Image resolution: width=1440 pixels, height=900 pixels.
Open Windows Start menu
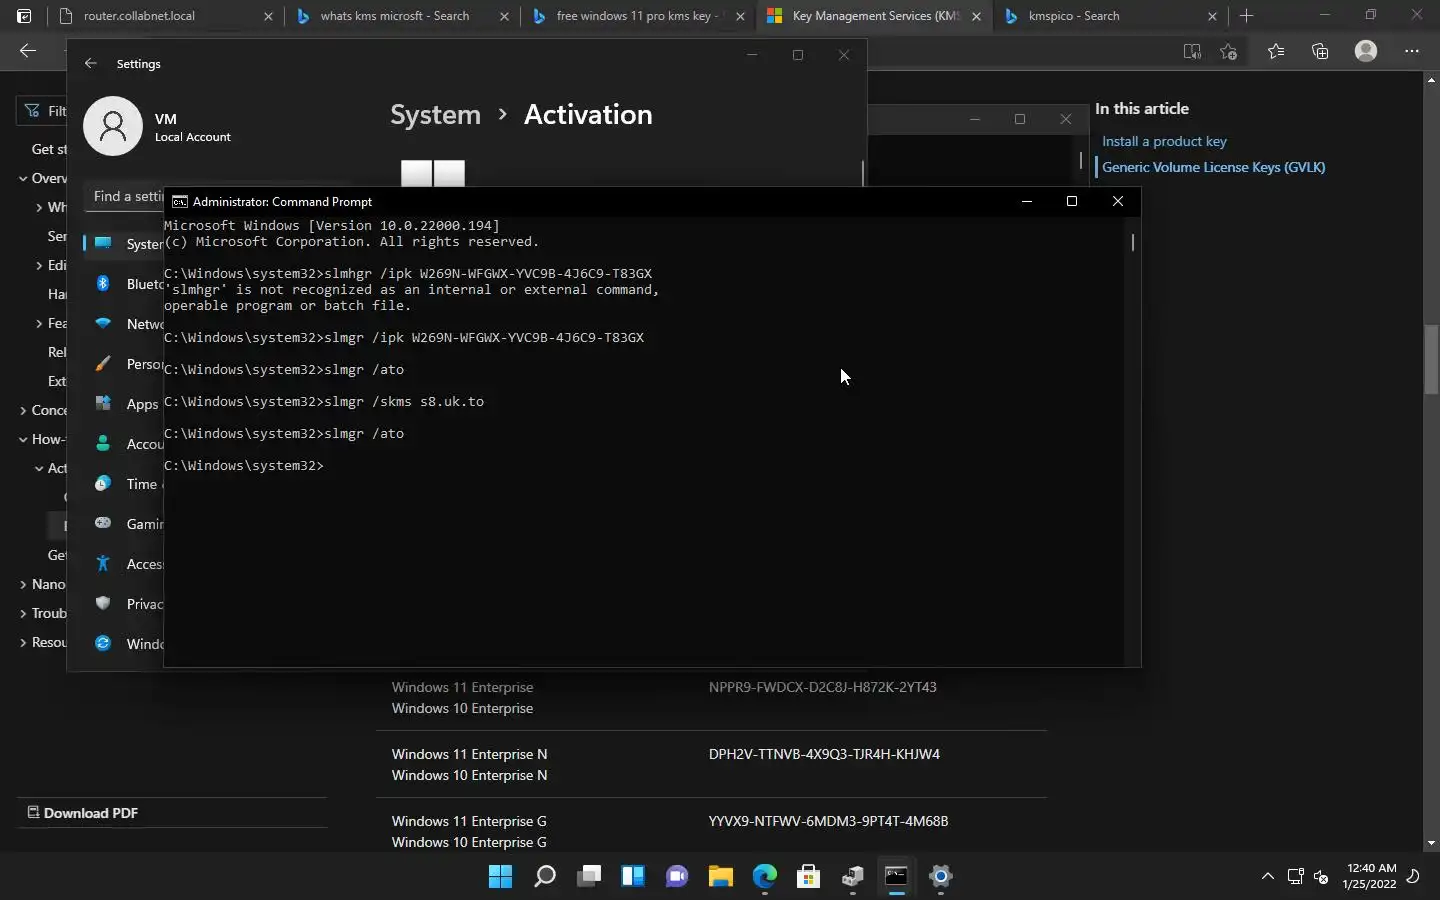(501, 877)
